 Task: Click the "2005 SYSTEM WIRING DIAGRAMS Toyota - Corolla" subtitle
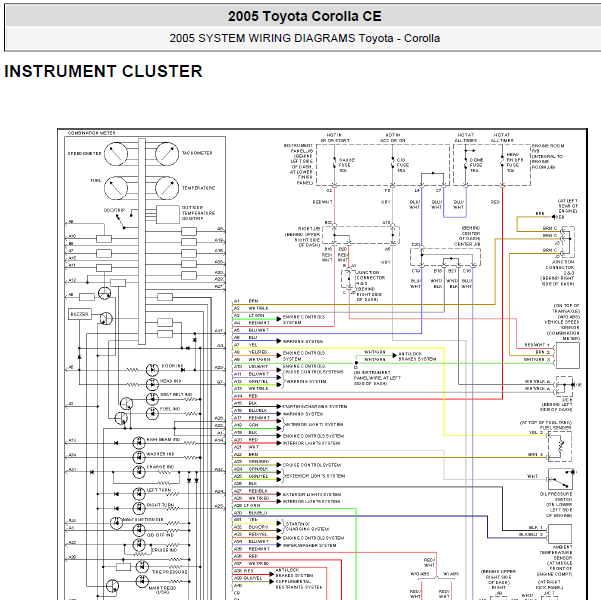coord(304,38)
